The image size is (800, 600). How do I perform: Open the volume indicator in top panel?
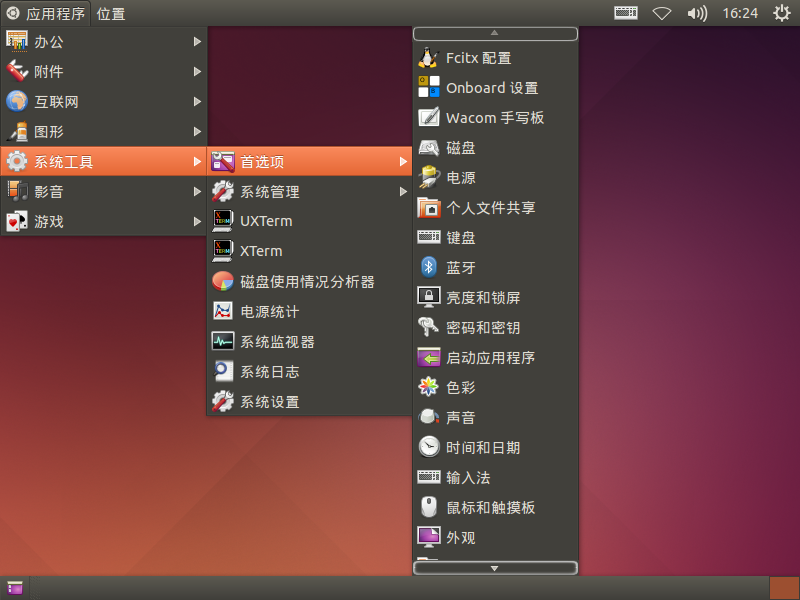click(697, 13)
